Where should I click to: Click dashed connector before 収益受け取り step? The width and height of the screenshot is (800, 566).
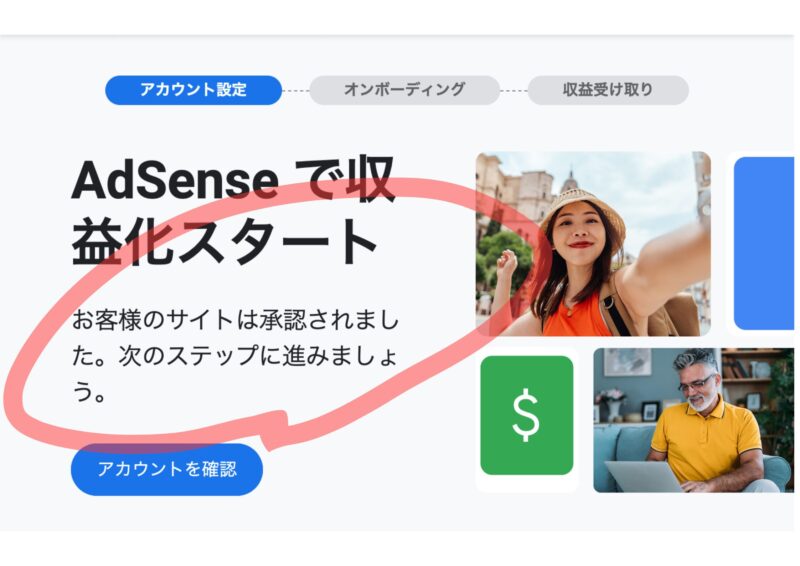pyautogui.click(x=514, y=90)
